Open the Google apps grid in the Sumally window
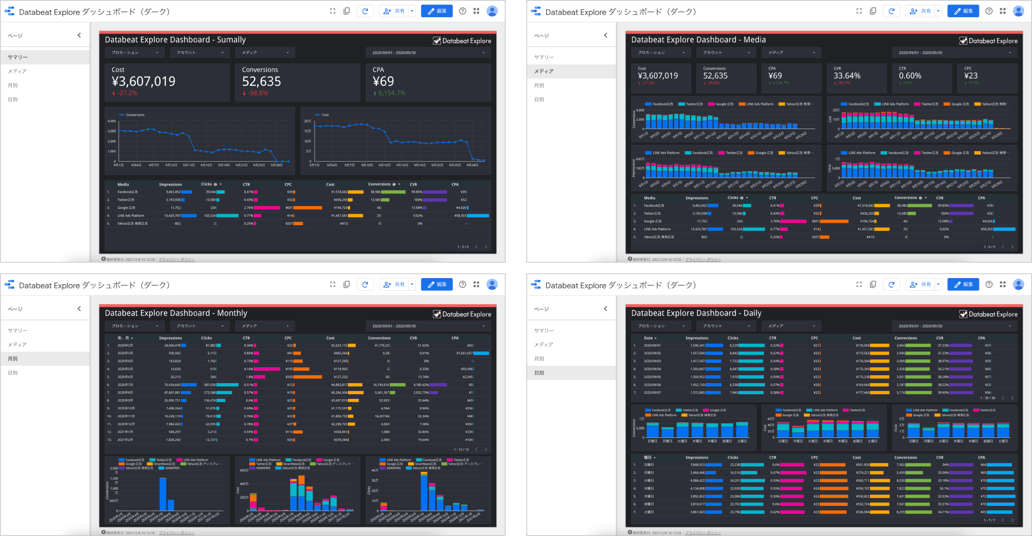The image size is (1032, 536). (476, 11)
